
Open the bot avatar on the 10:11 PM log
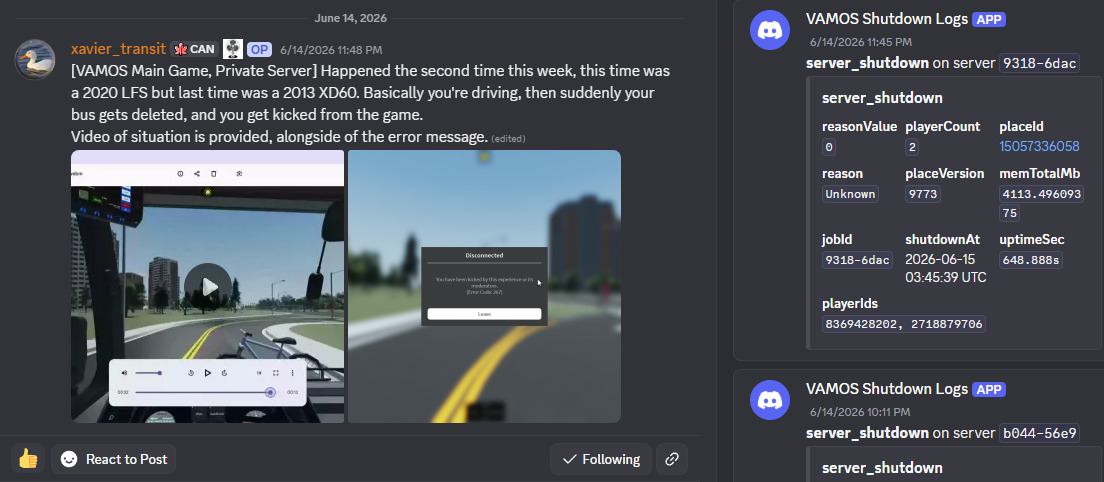pyautogui.click(x=770, y=400)
